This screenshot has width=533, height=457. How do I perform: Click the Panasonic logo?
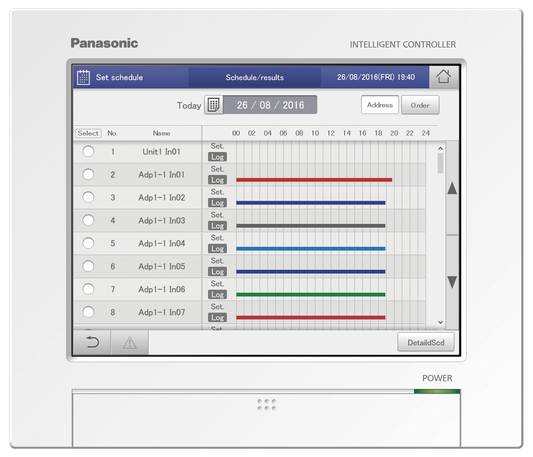point(104,43)
